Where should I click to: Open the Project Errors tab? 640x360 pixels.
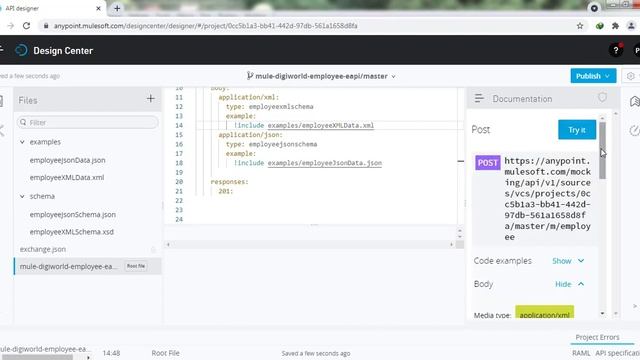(x=597, y=337)
